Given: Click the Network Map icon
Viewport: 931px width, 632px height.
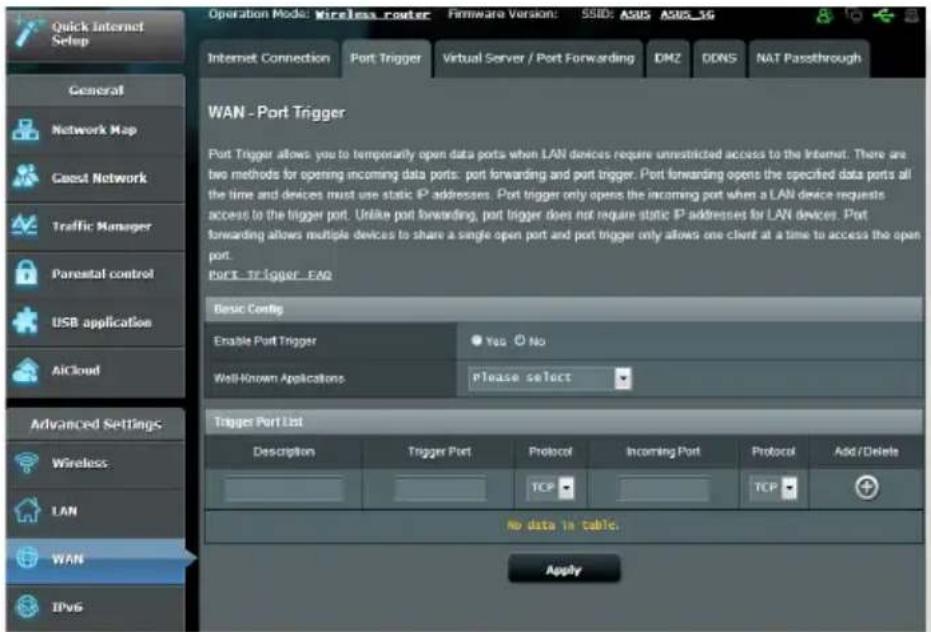Looking at the screenshot, I should pos(26,129).
